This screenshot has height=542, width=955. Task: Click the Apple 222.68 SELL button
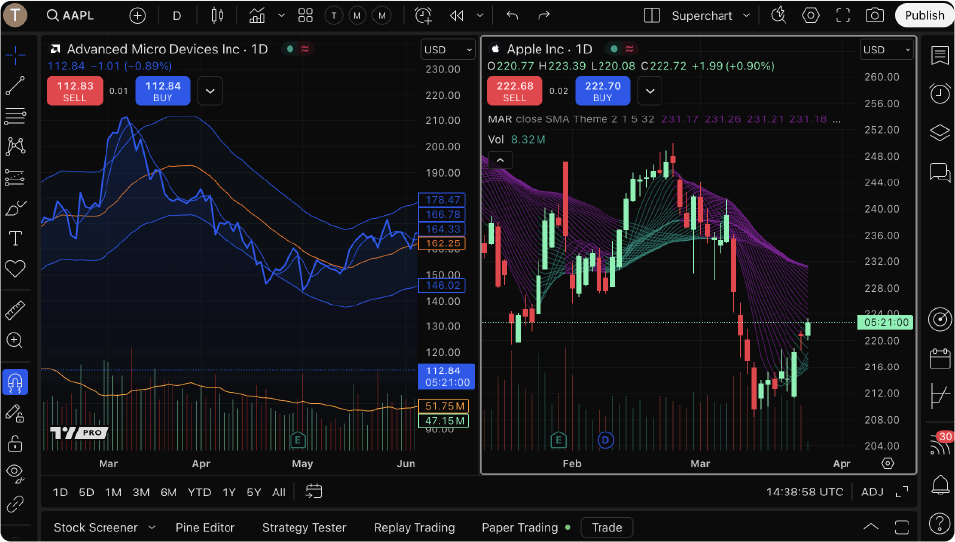(514, 91)
